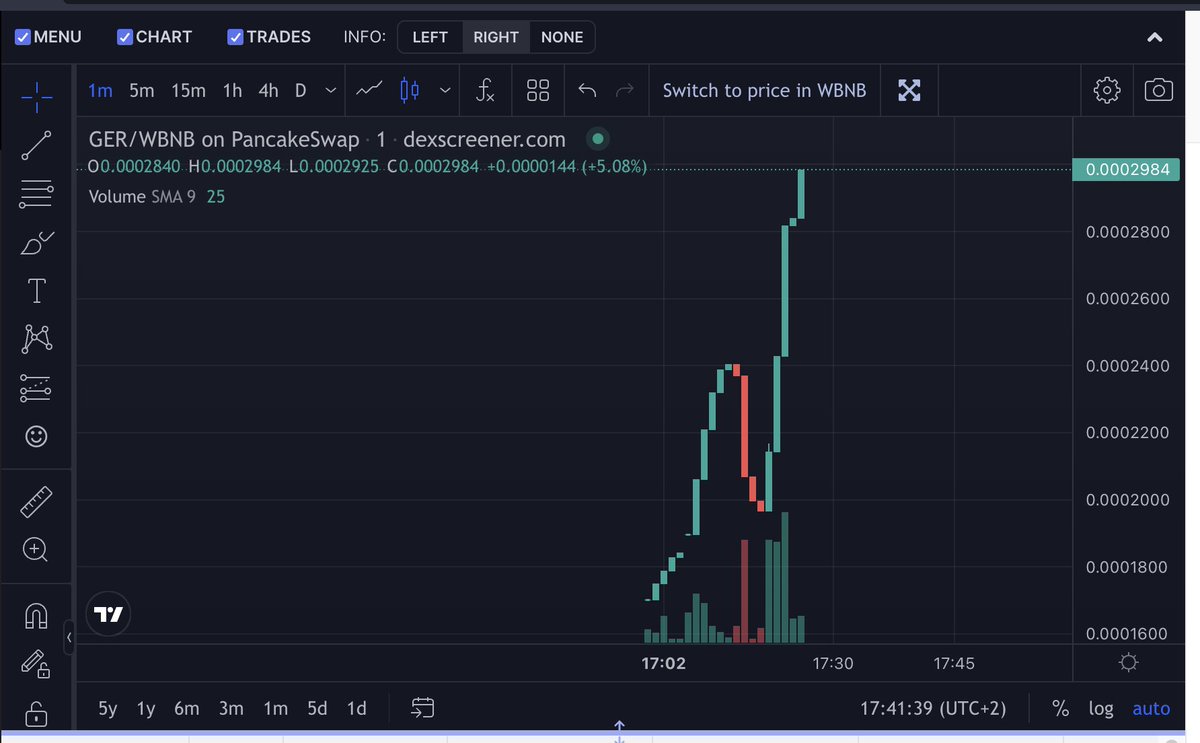Select the brush drawing tool

click(37, 243)
